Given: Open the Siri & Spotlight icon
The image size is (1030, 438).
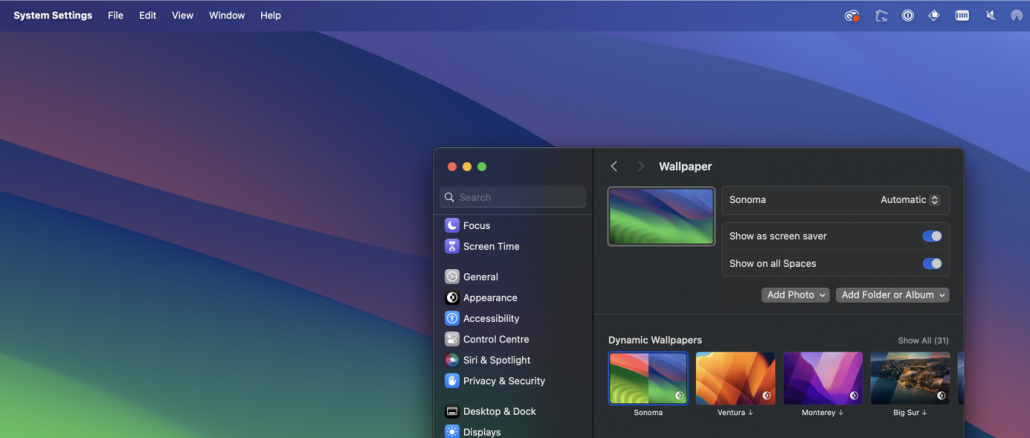Looking at the screenshot, I should [452, 360].
